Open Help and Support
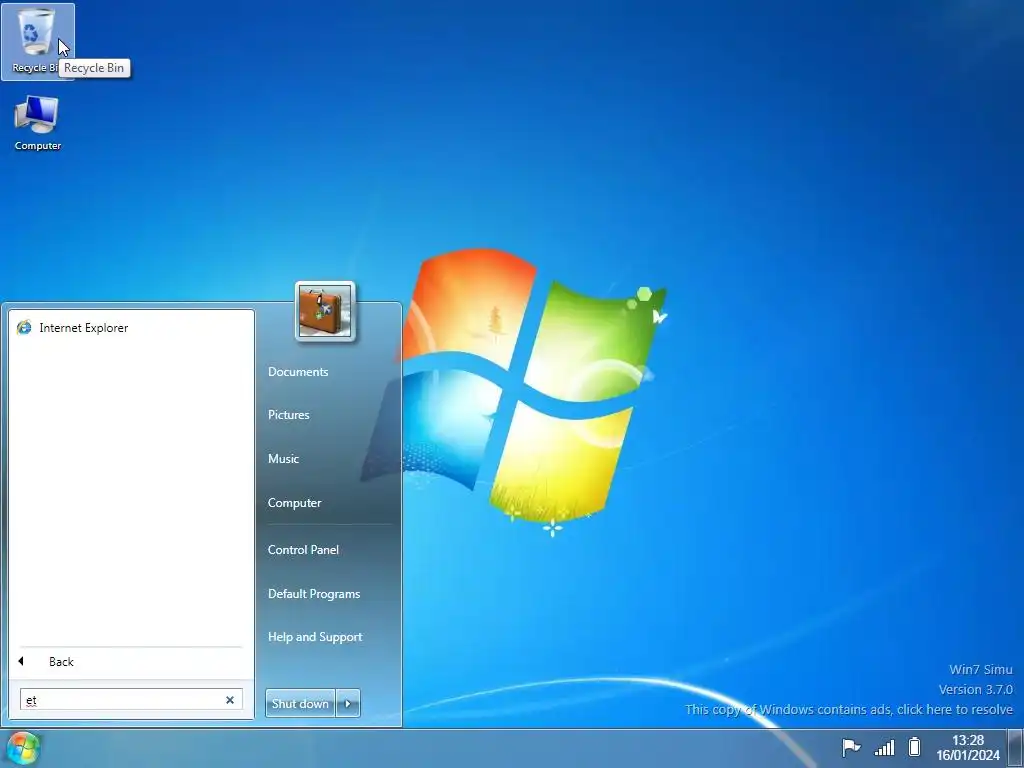The width and height of the screenshot is (1024, 768). click(315, 637)
